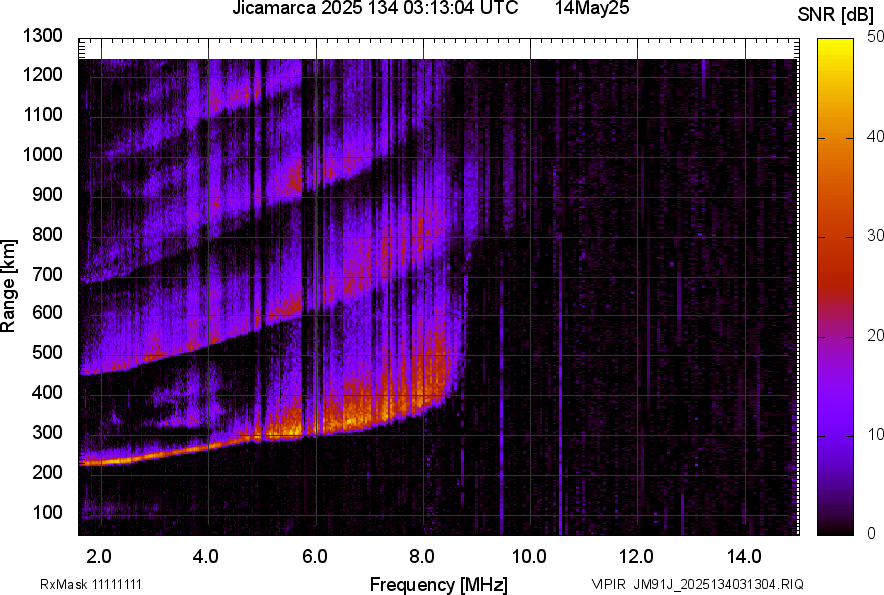
Task: Click the 700 range tick label
Action: pos(47,274)
